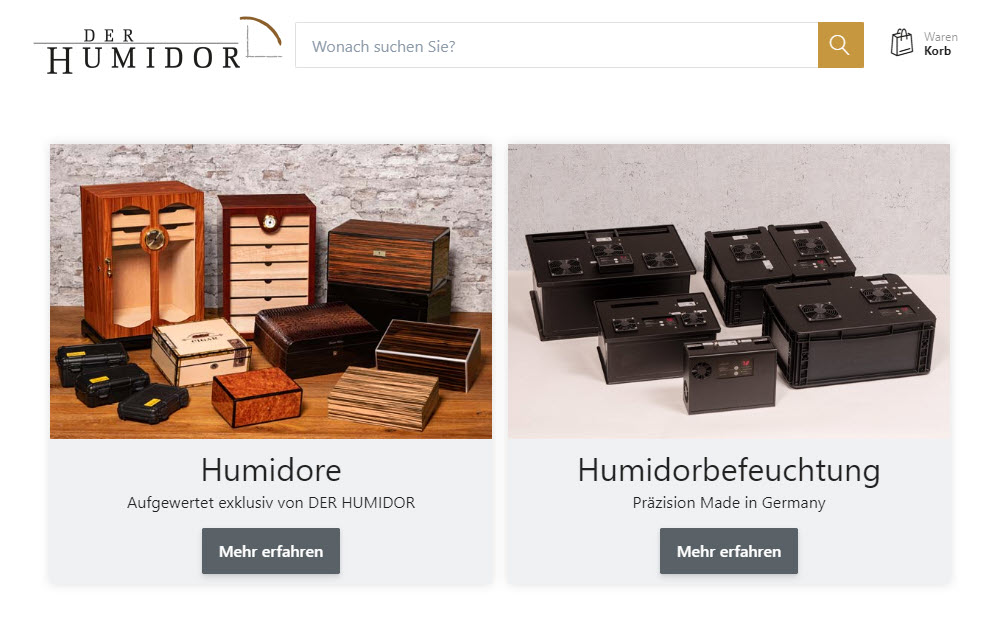1000x625 pixels.
Task: Click the drawer humidor with hygrometer
Action: (x=268, y=258)
